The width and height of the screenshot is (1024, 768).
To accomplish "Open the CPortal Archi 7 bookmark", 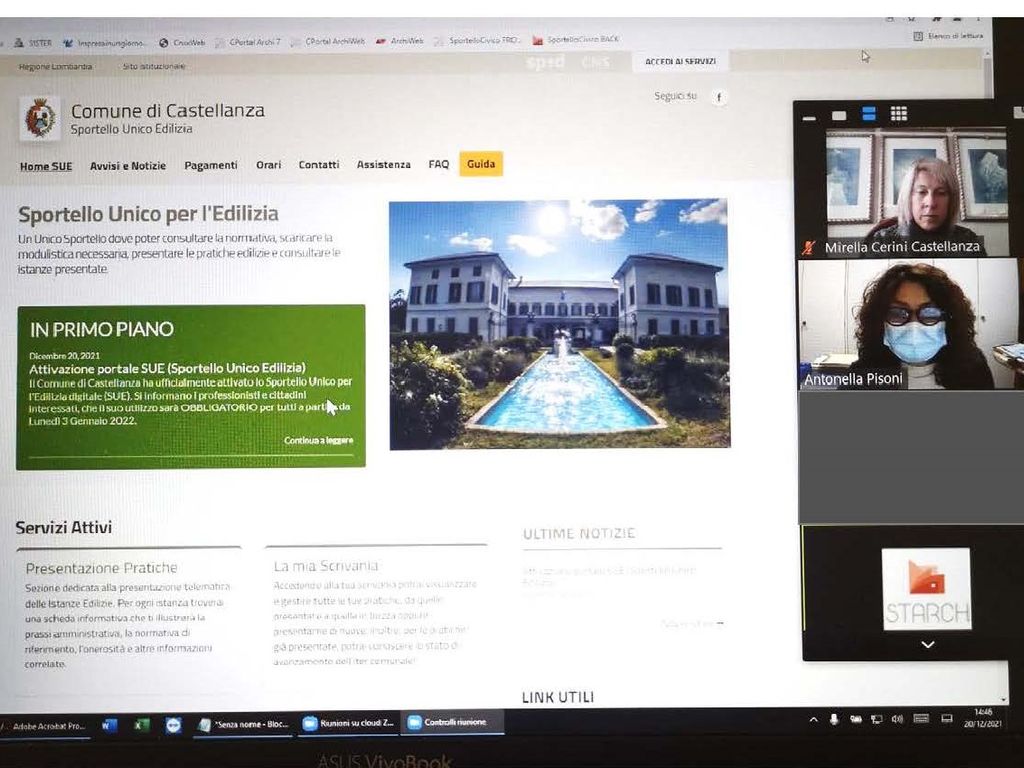I will [x=248, y=42].
